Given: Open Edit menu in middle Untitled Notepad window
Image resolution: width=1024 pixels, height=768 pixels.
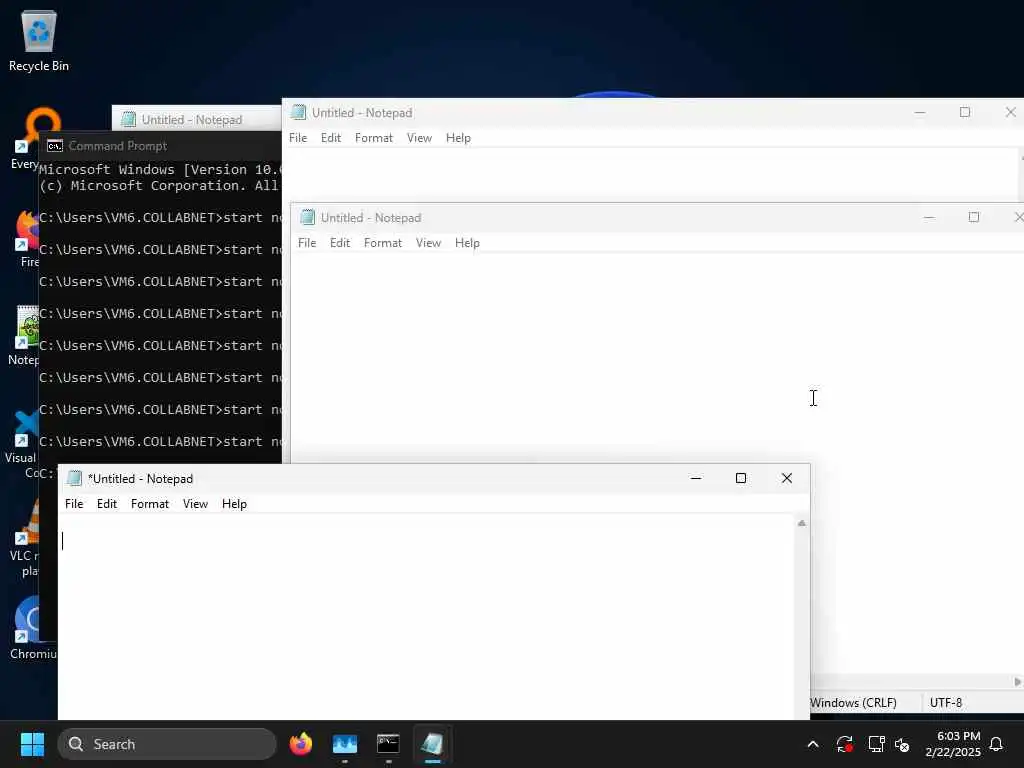Looking at the screenshot, I should (x=340, y=243).
